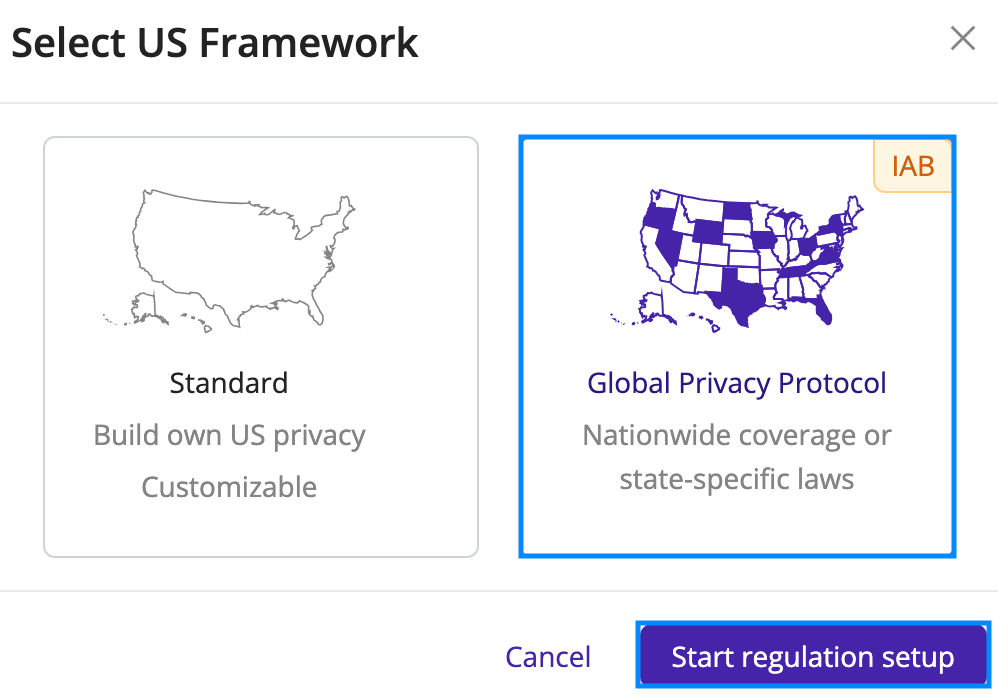
Task: Click the orange IAB badge
Action: [x=913, y=166]
